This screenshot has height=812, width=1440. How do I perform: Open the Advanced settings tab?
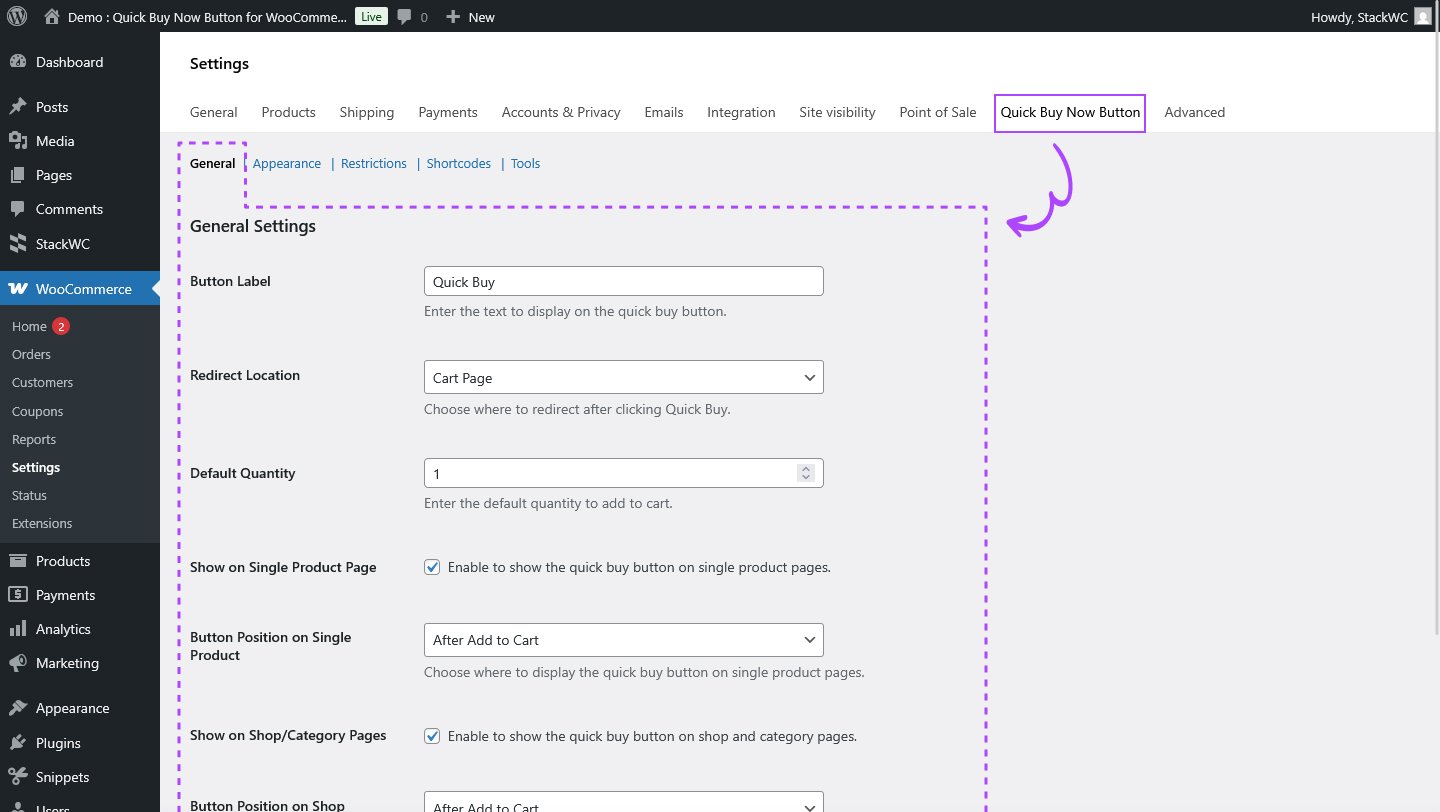pos(1194,112)
